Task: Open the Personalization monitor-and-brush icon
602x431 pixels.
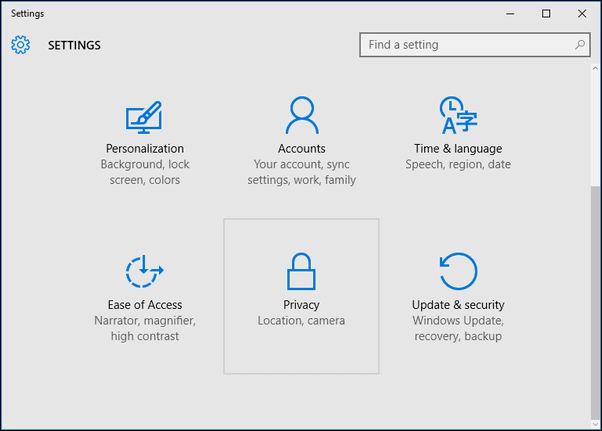Action: (x=144, y=117)
